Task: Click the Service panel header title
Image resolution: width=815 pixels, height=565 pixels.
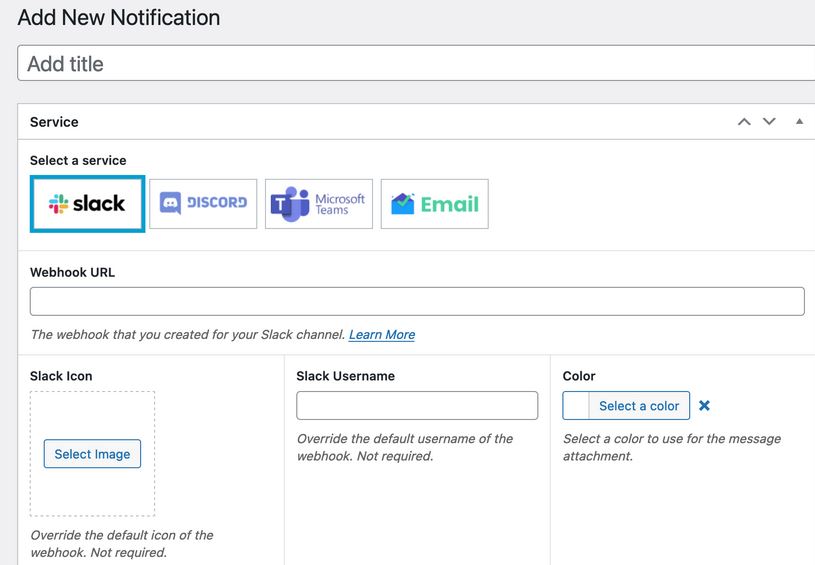Action: pos(54,122)
